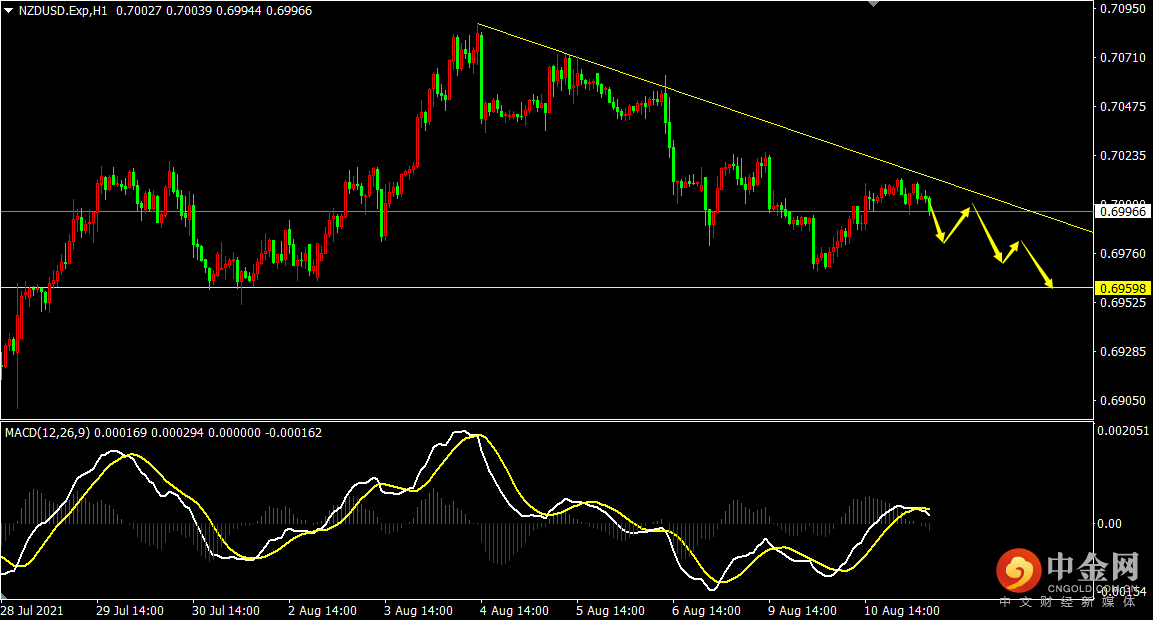Click the 28 Jul 2021 date on time axis
Viewport: 1153px width, 620px height.
tap(32, 610)
